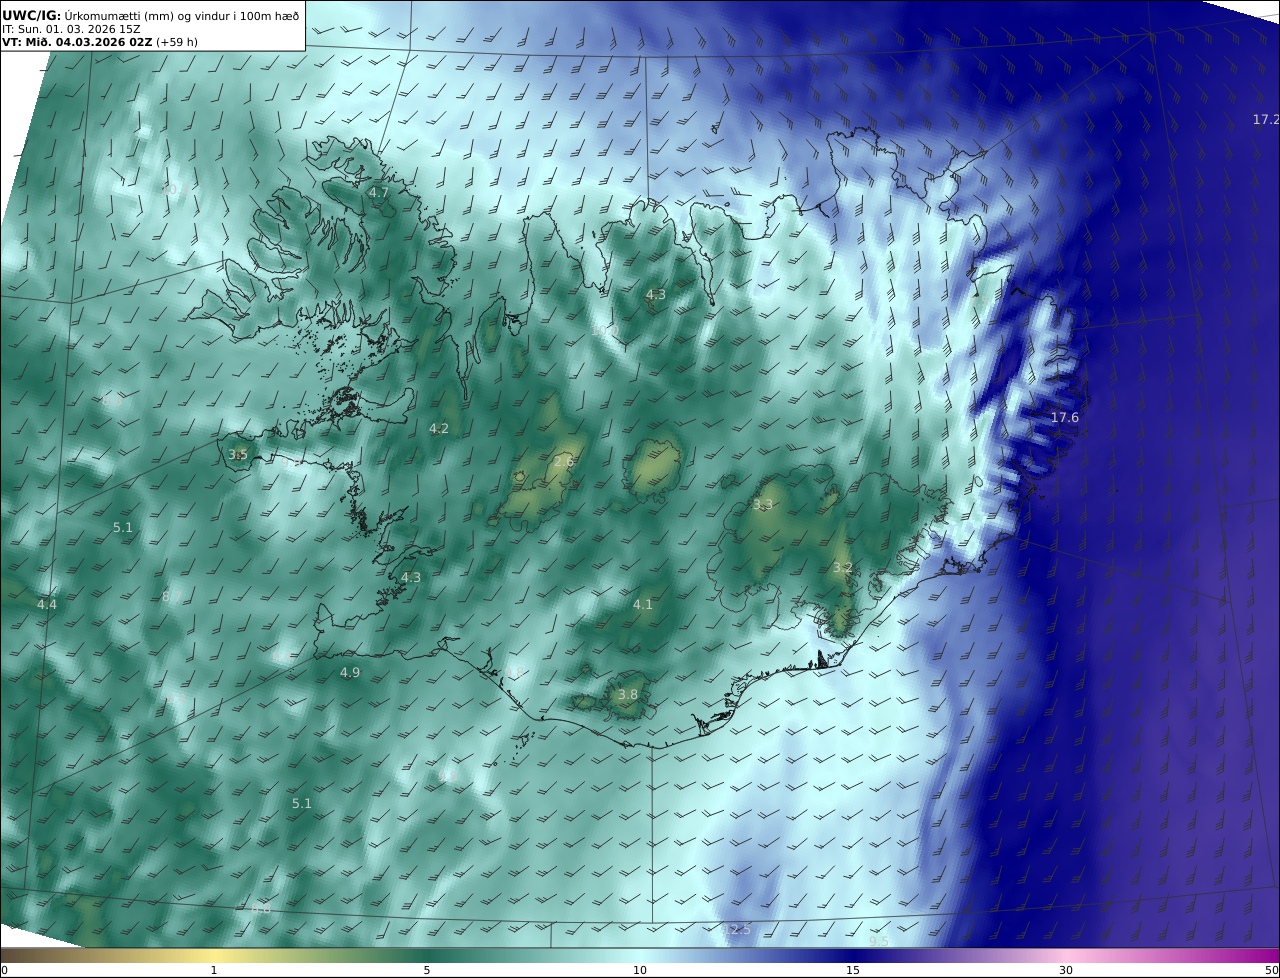Click the '15' tick label on the colorbar
The width and height of the screenshot is (1280, 978).
853,970
